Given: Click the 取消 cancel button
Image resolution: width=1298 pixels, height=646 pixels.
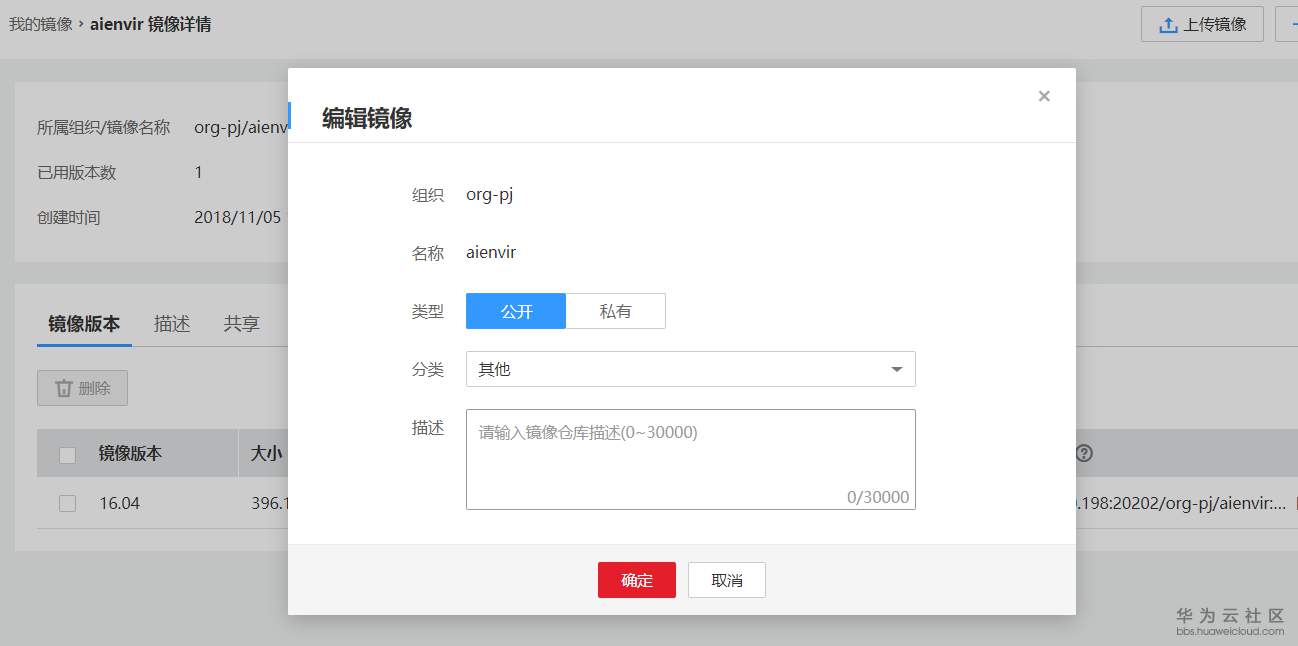Looking at the screenshot, I should (x=727, y=579).
